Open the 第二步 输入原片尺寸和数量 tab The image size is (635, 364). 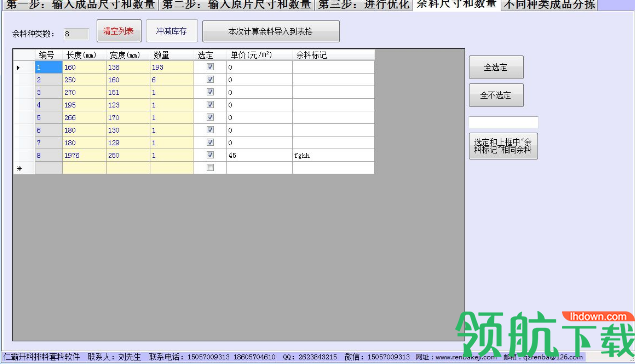coord(237,5)
